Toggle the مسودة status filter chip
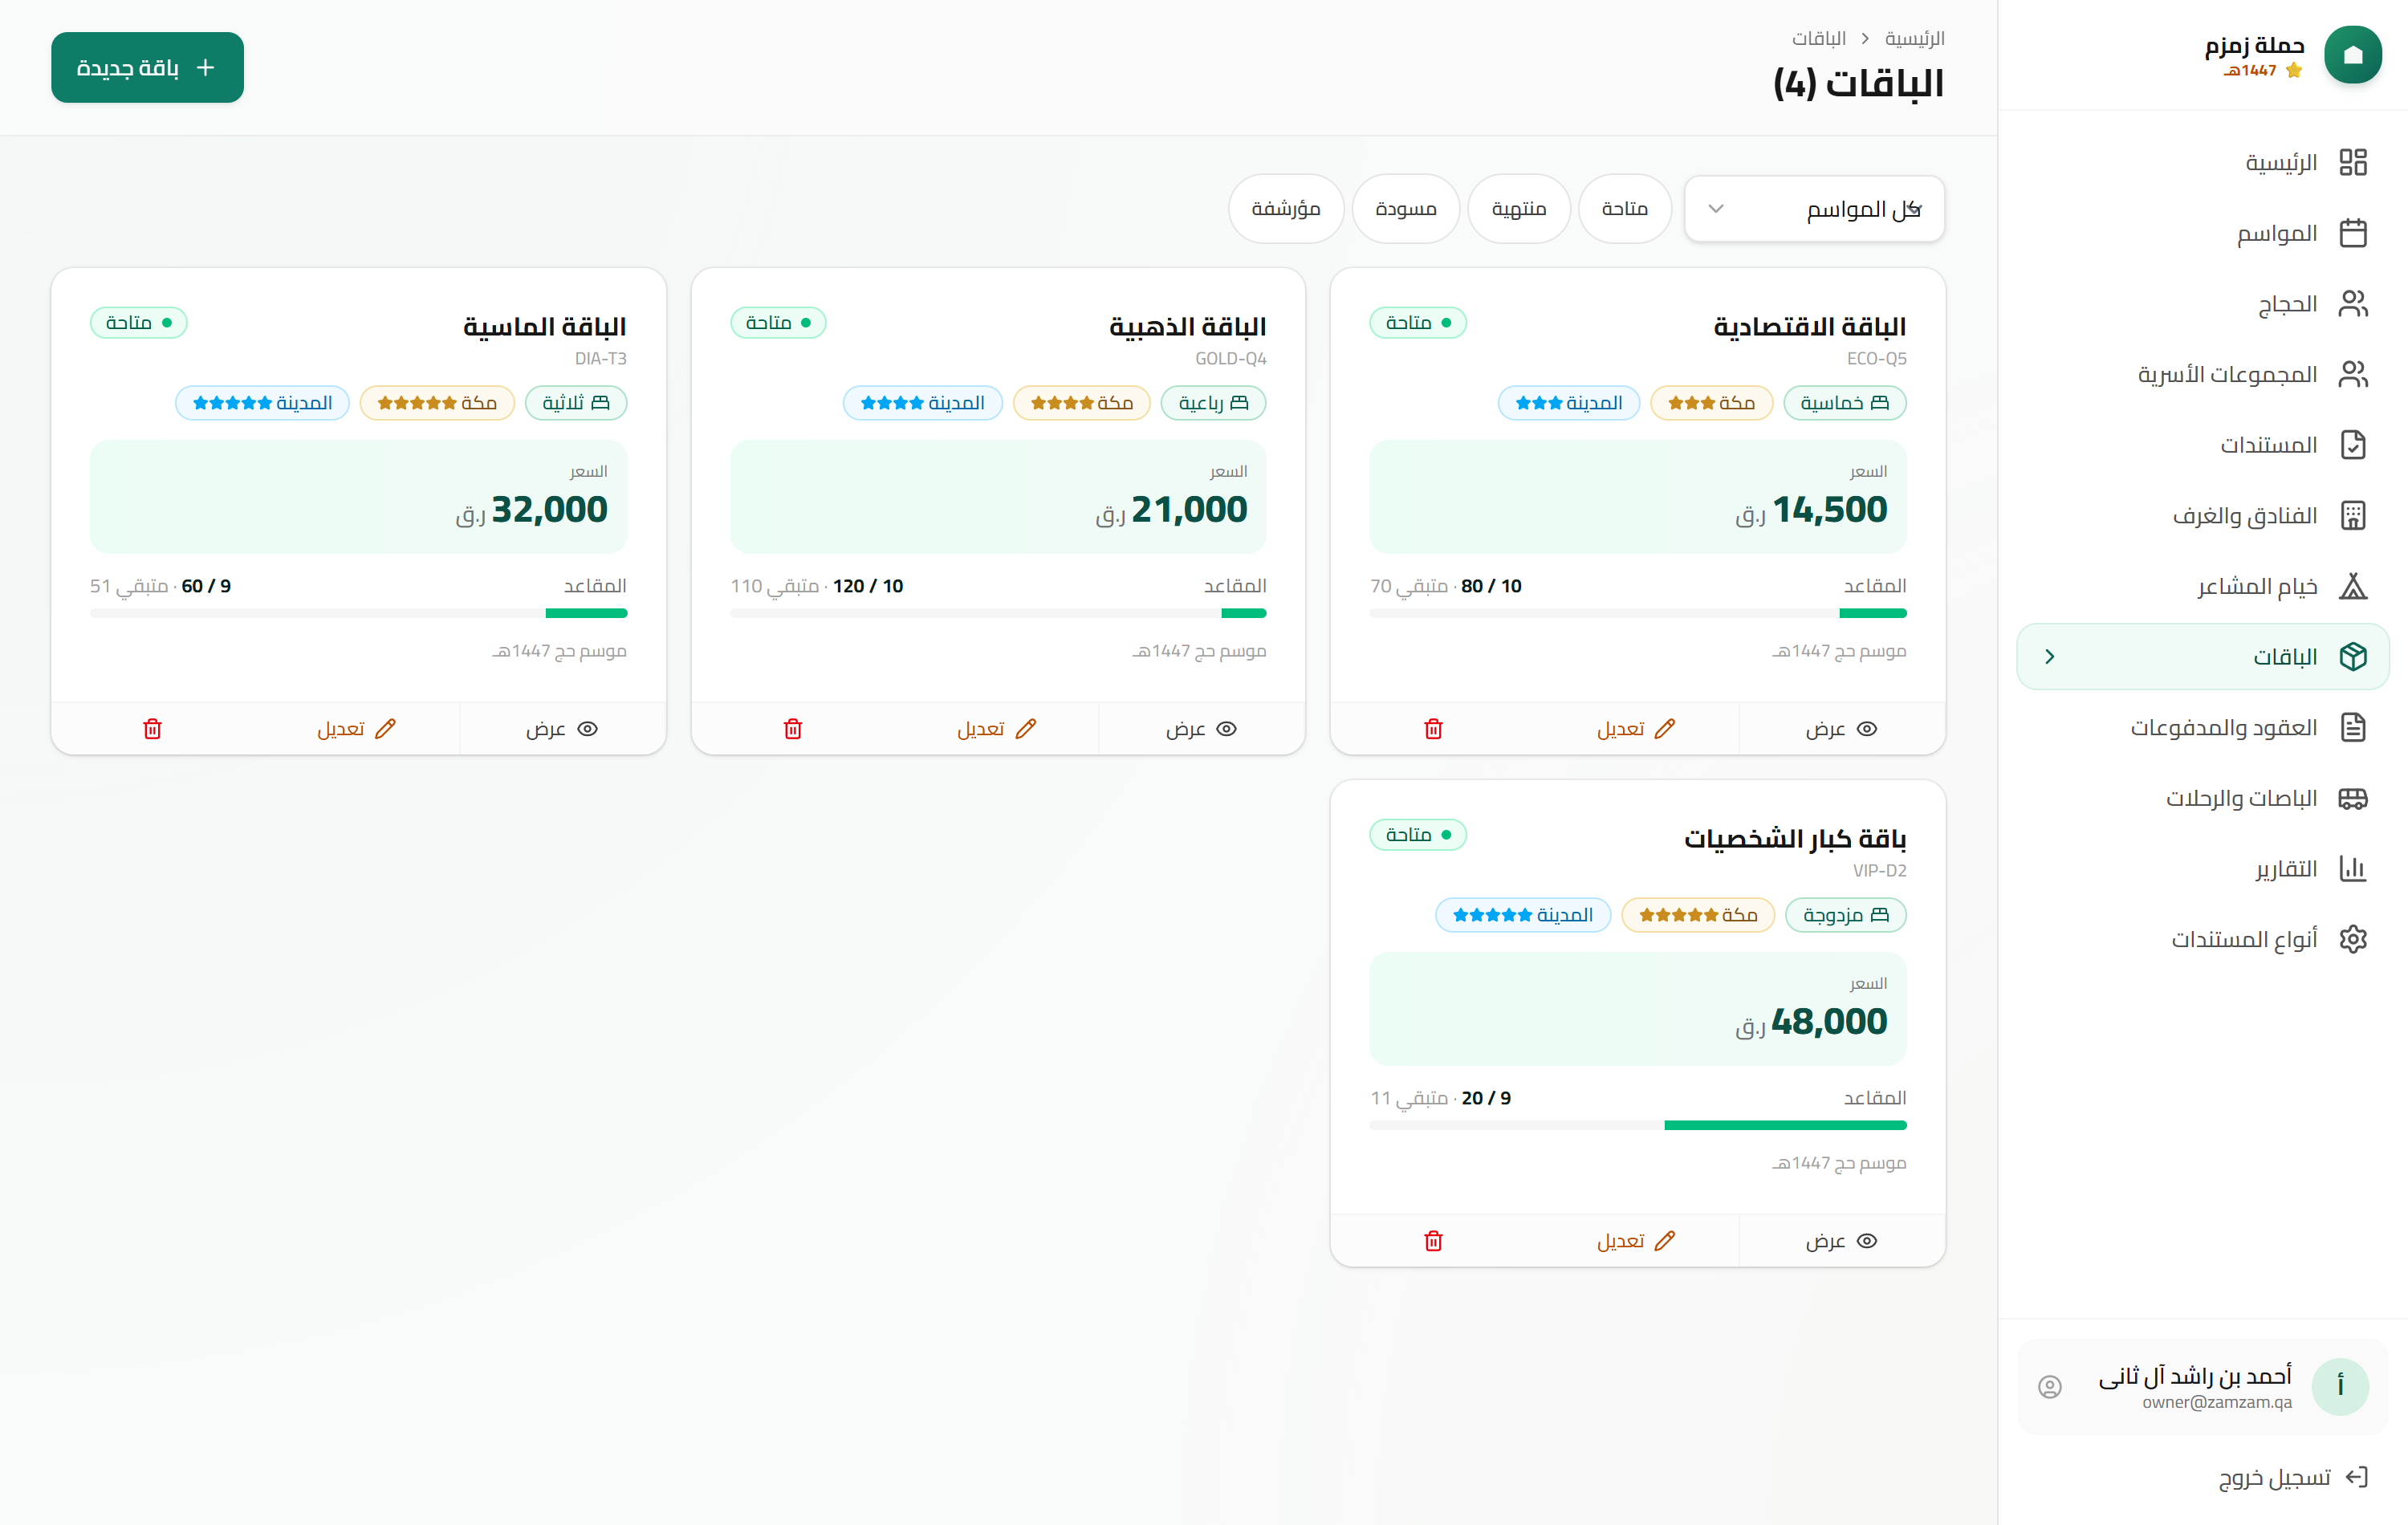This screenshot has width=2408, height=1525. pyautogui.click(x=1405, y=209)
